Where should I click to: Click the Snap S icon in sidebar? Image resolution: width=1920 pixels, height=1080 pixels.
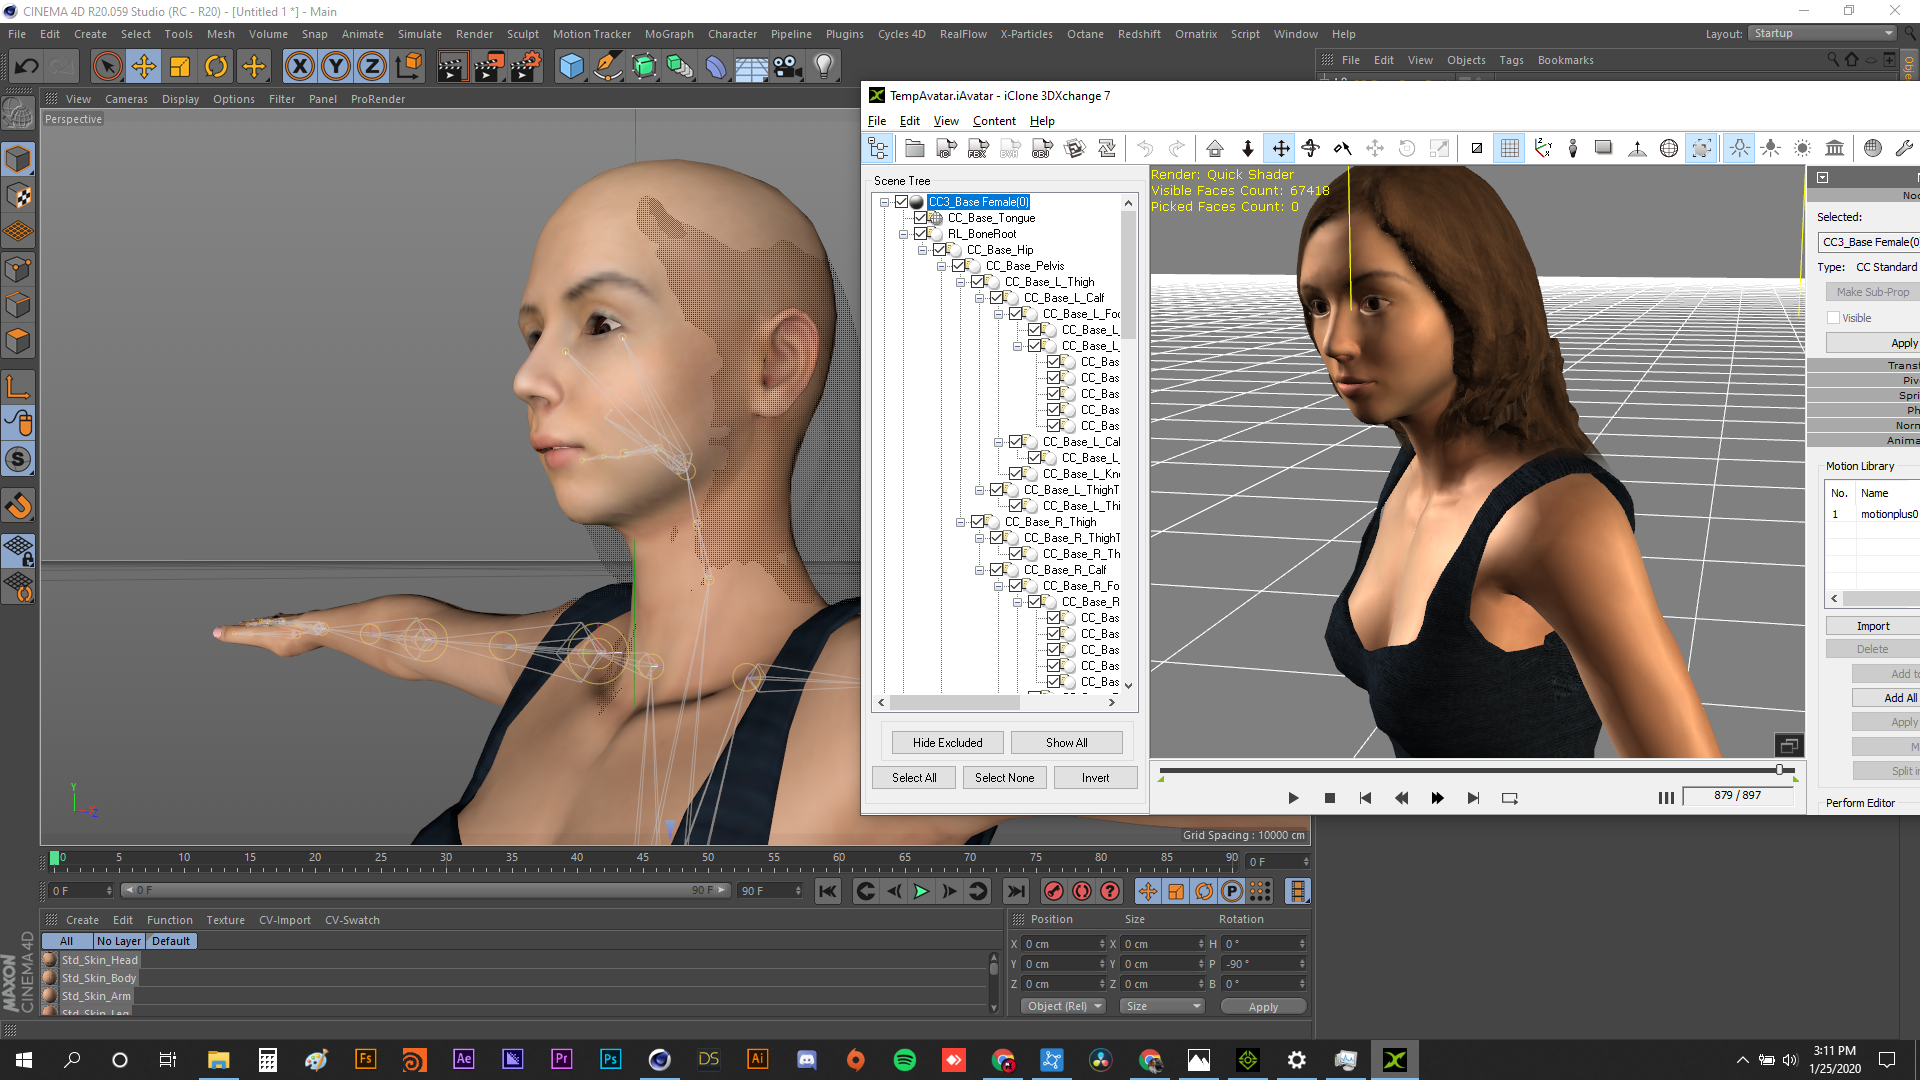tap(18, 460)
